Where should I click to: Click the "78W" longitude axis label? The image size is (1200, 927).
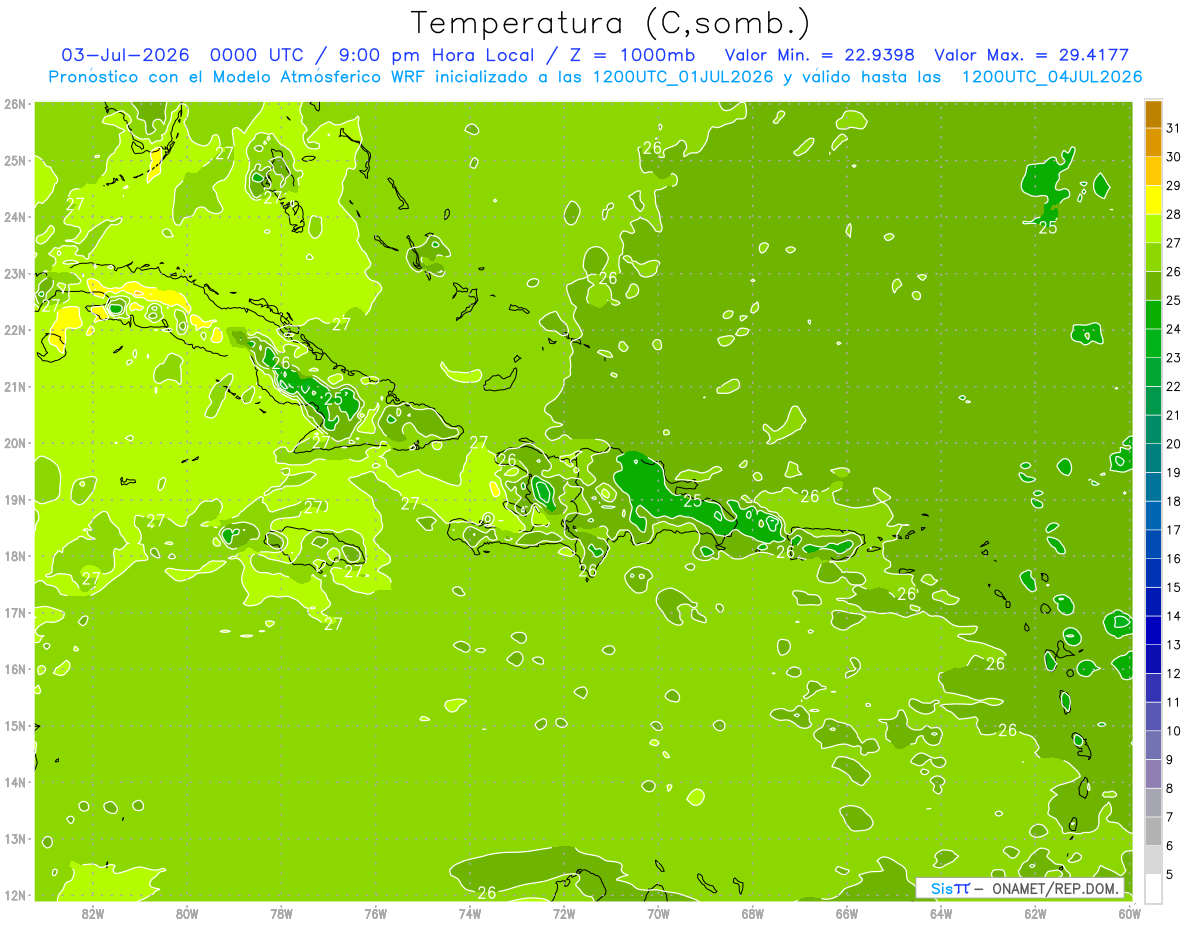pos(281,914)
